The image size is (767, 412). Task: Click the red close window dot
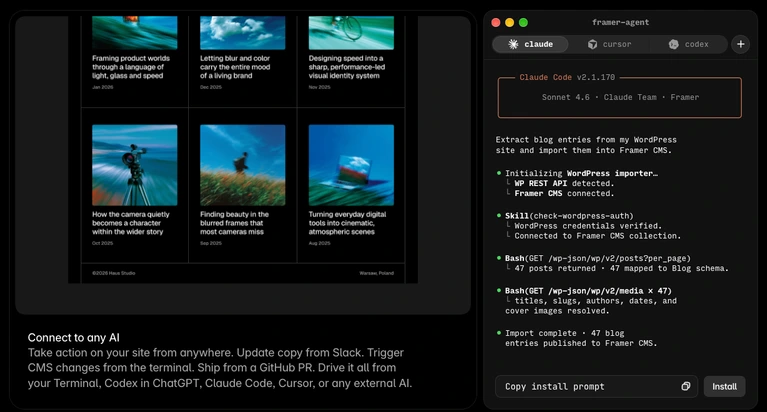tap(496, 23)
